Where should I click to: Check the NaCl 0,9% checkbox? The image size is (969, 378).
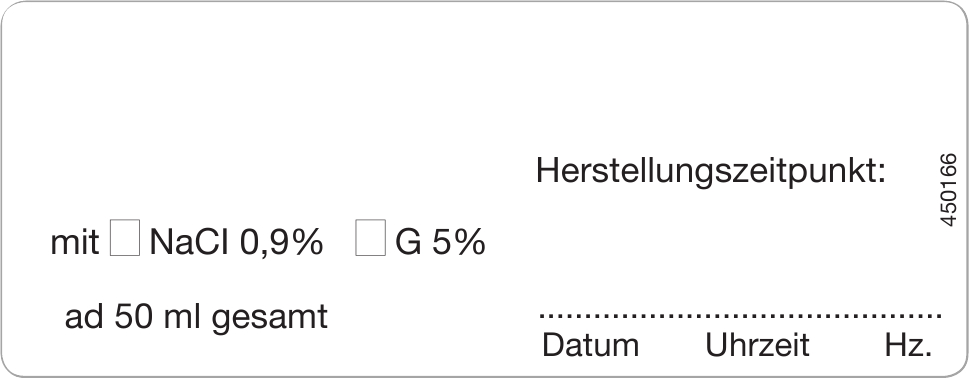tap(125, 237)
